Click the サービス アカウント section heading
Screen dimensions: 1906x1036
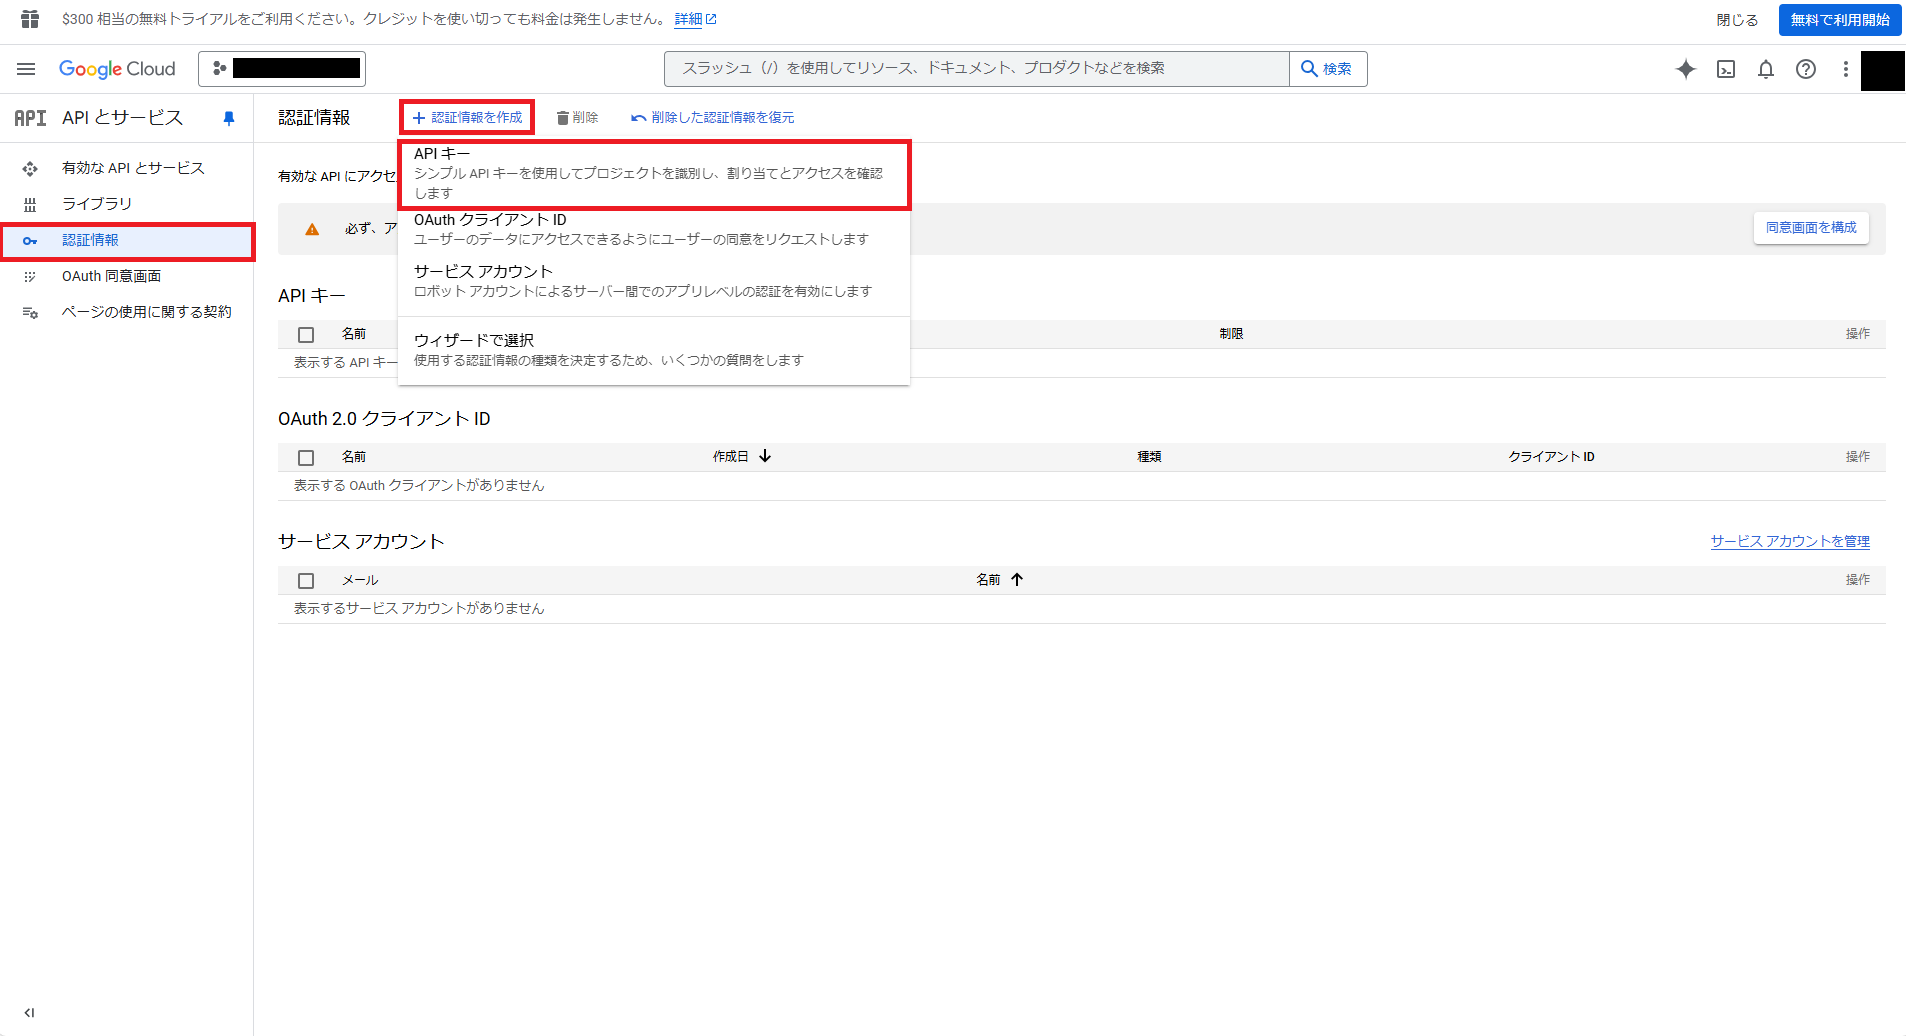tap(361, 542)
